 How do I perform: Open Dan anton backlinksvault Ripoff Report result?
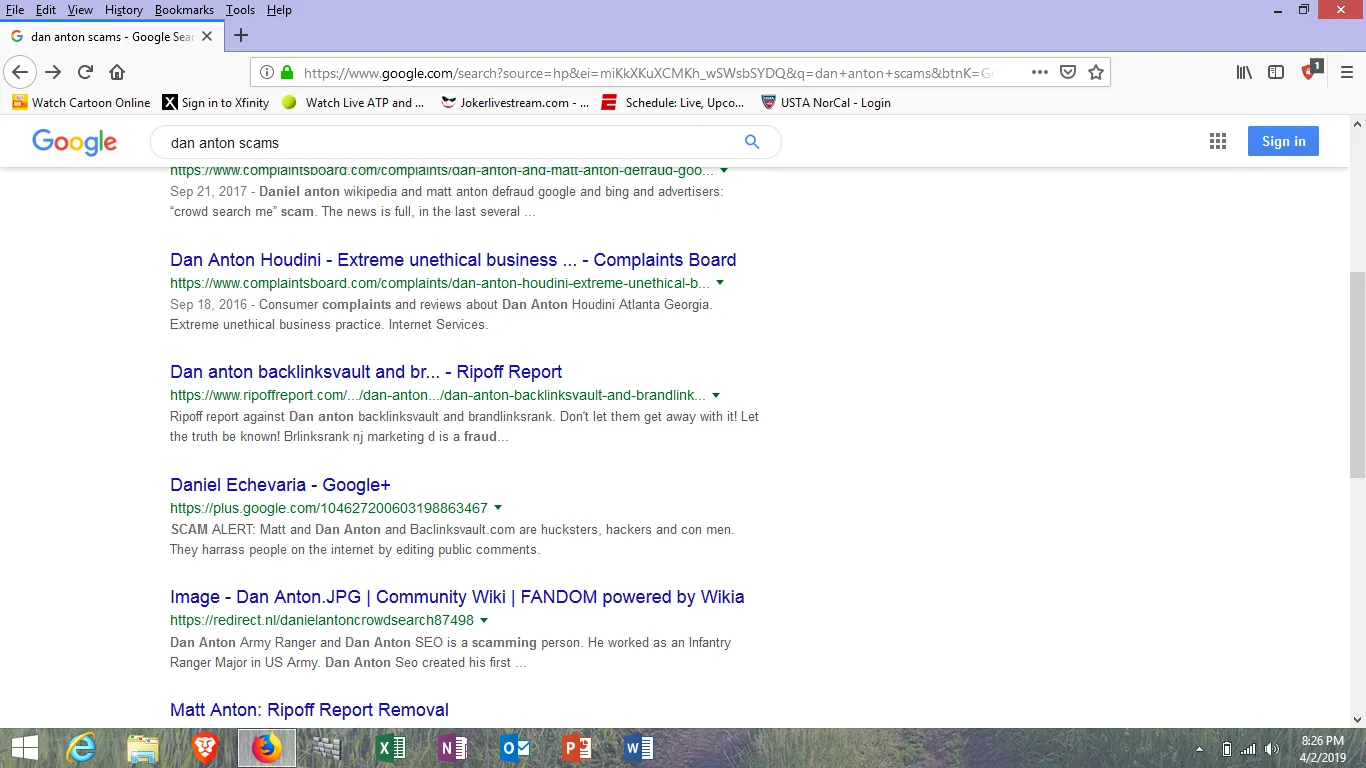(366, 372)
